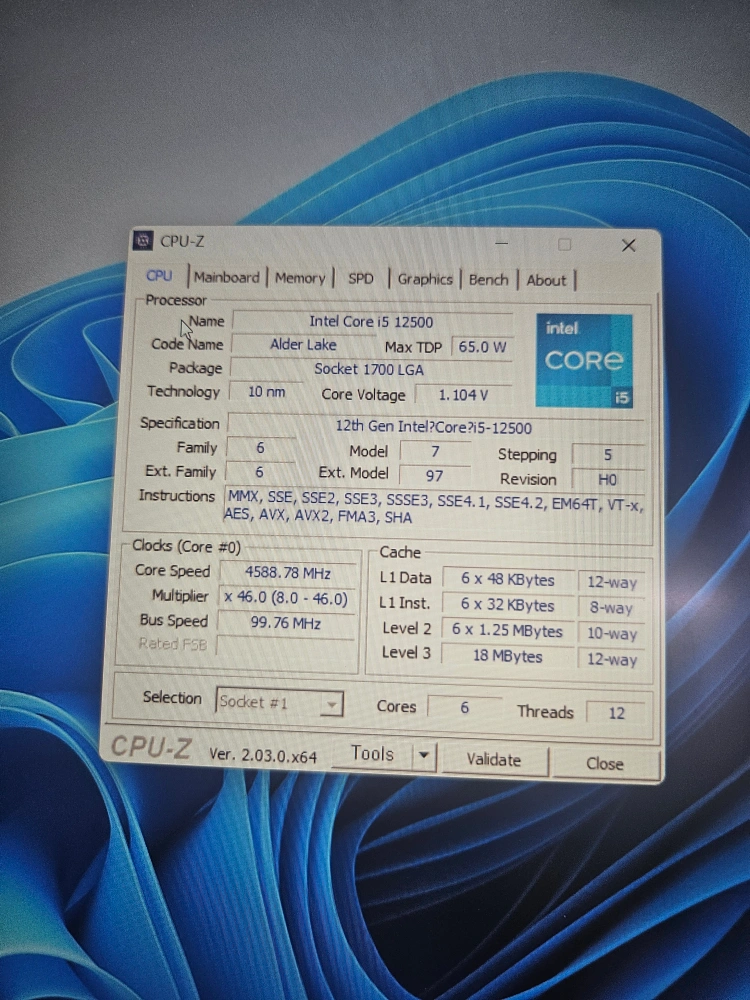750x1000 pixels.
Task: Click the Level 2 value '6 x 1.25 MBytes'
Action: [x=508, y=631]
